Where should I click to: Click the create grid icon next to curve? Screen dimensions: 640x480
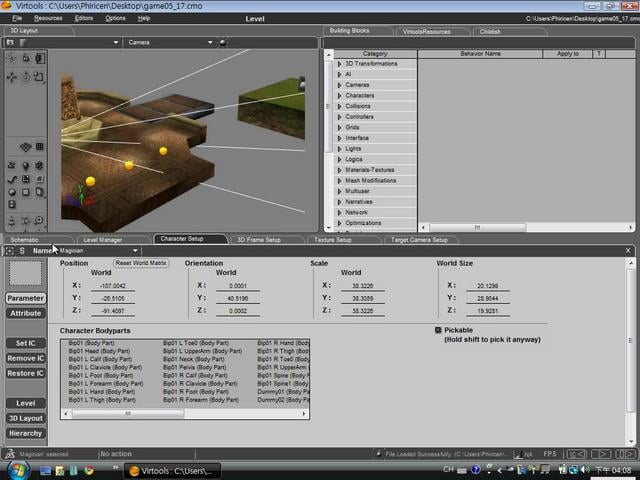point(26,179)
